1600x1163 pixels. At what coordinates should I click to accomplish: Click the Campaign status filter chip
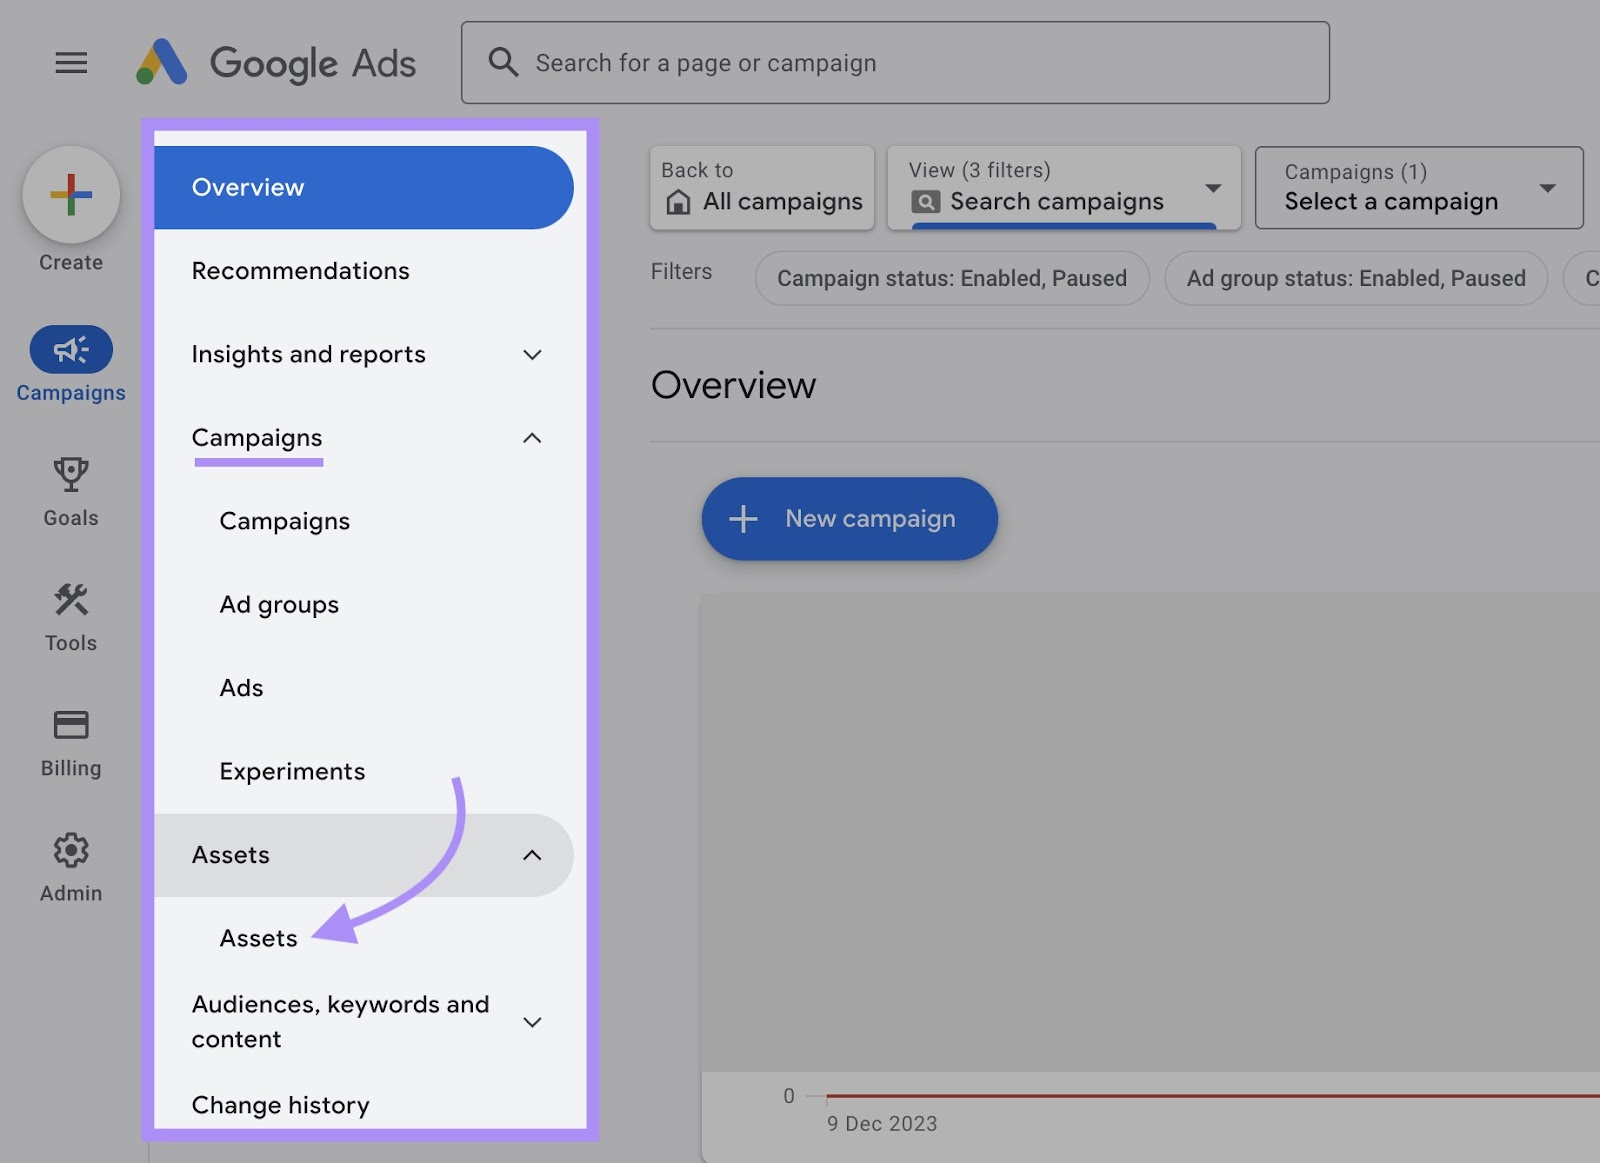tap(951, 278)
